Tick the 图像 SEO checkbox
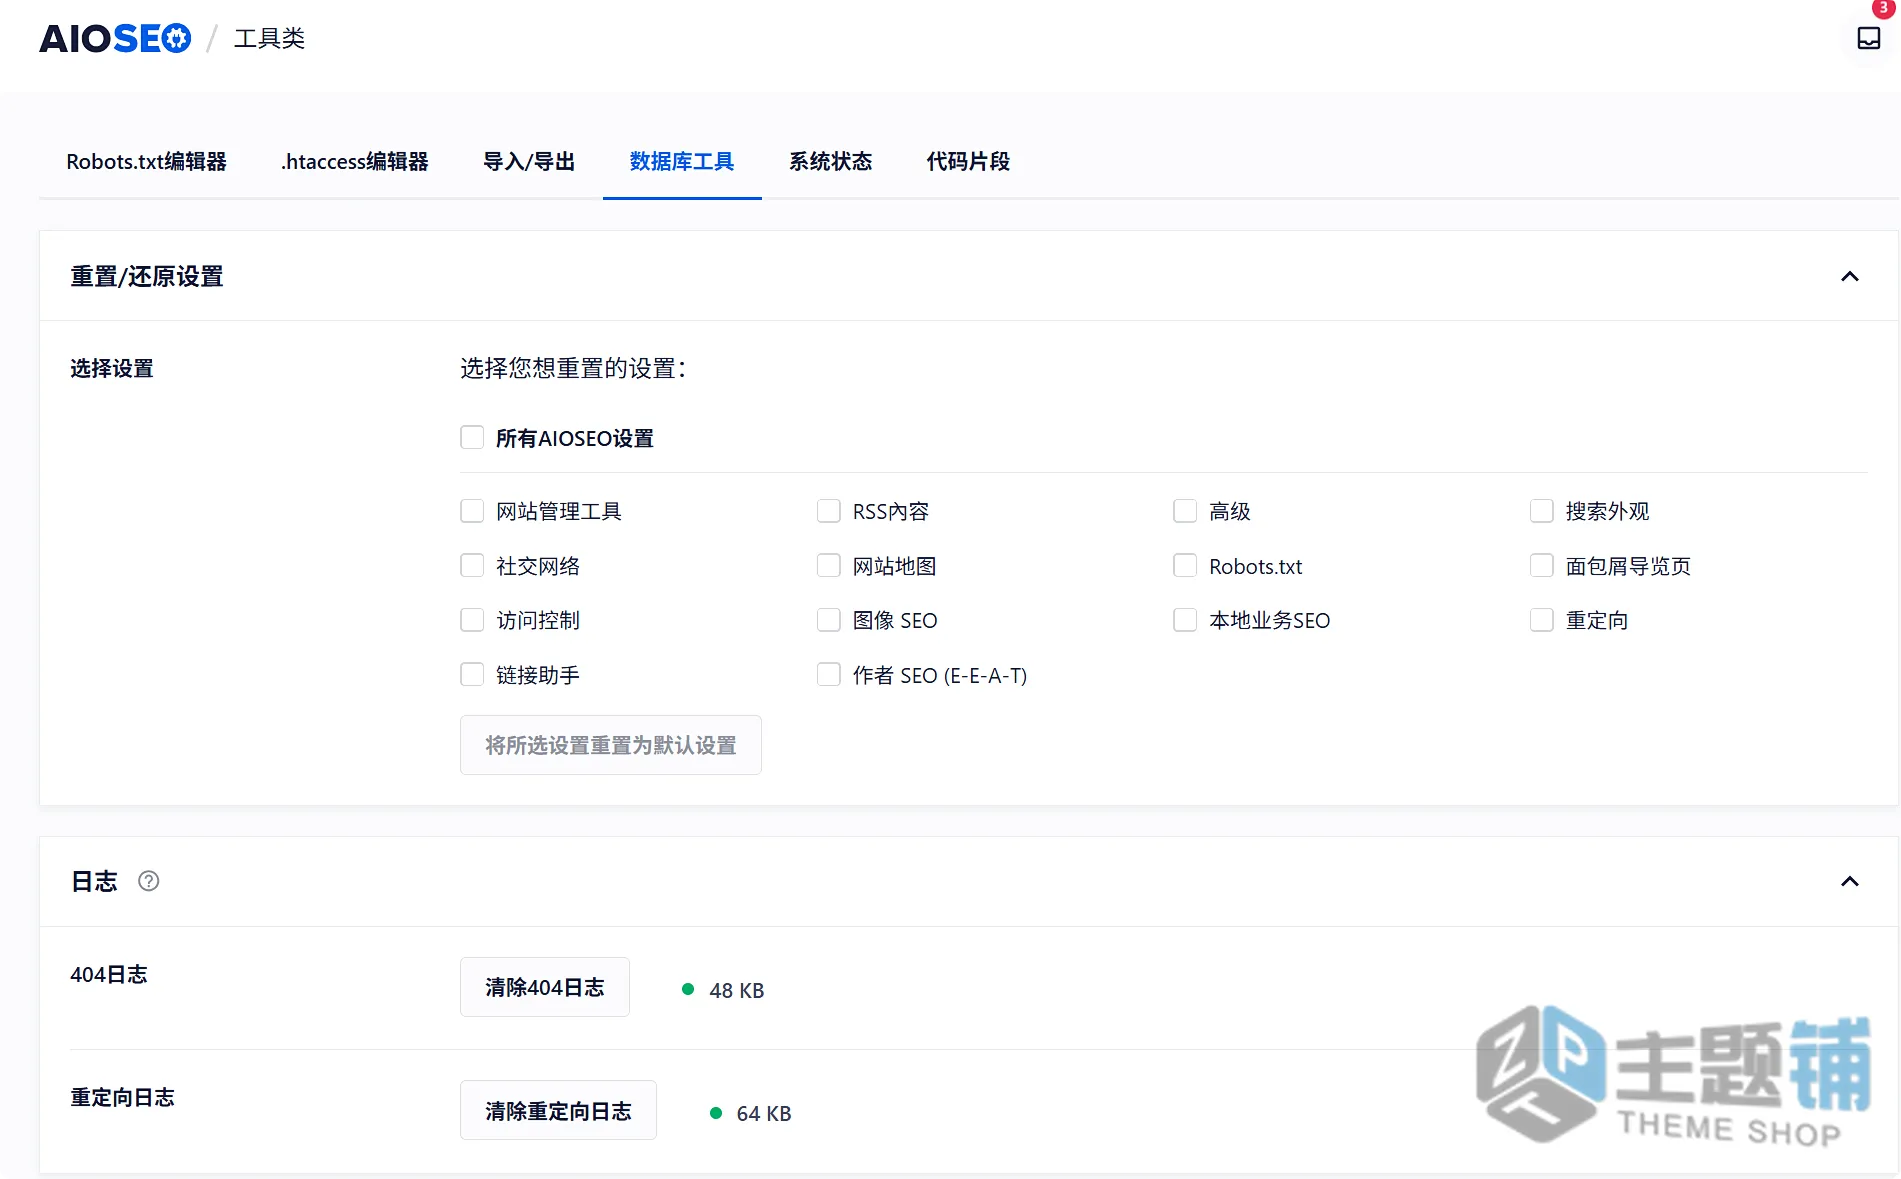The height and width of the screenshot is (1179, 1901). click(828, 620)
